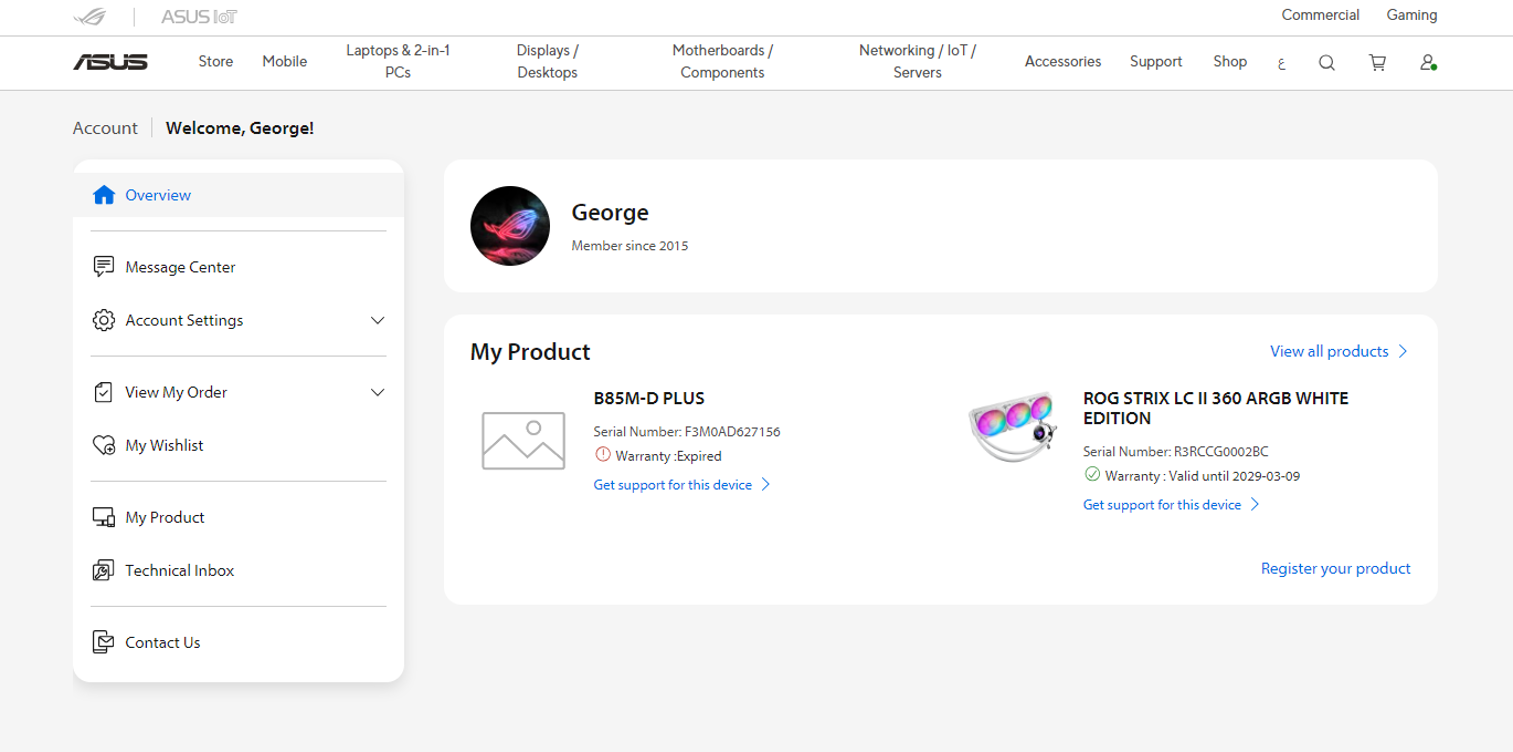Click George's profile avatar picture
This screenshot has height=752, width=1513.
pos(510,226)
